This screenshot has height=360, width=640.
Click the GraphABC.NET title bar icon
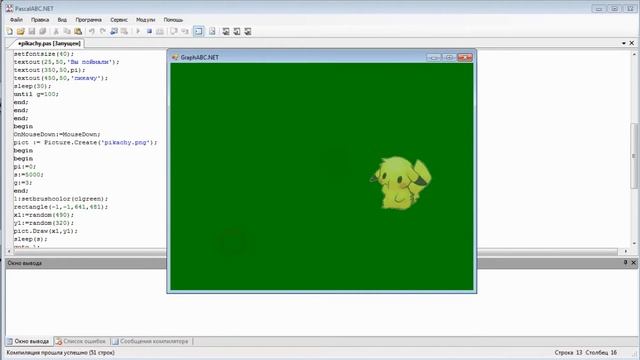click(176, 57)
